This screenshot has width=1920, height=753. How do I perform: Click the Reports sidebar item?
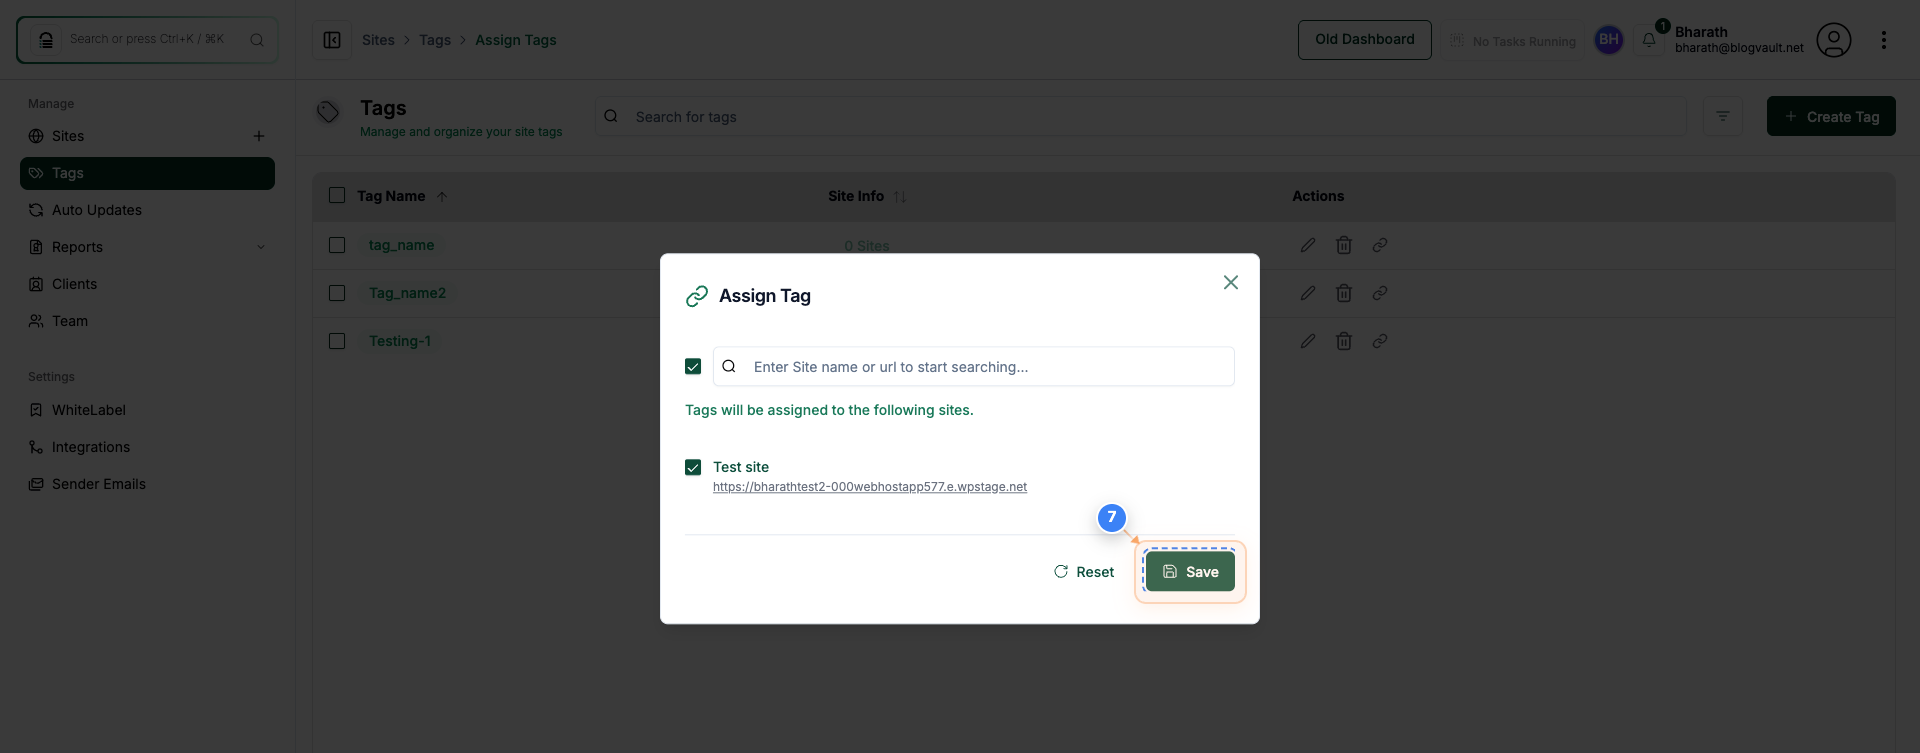(147, 247)
